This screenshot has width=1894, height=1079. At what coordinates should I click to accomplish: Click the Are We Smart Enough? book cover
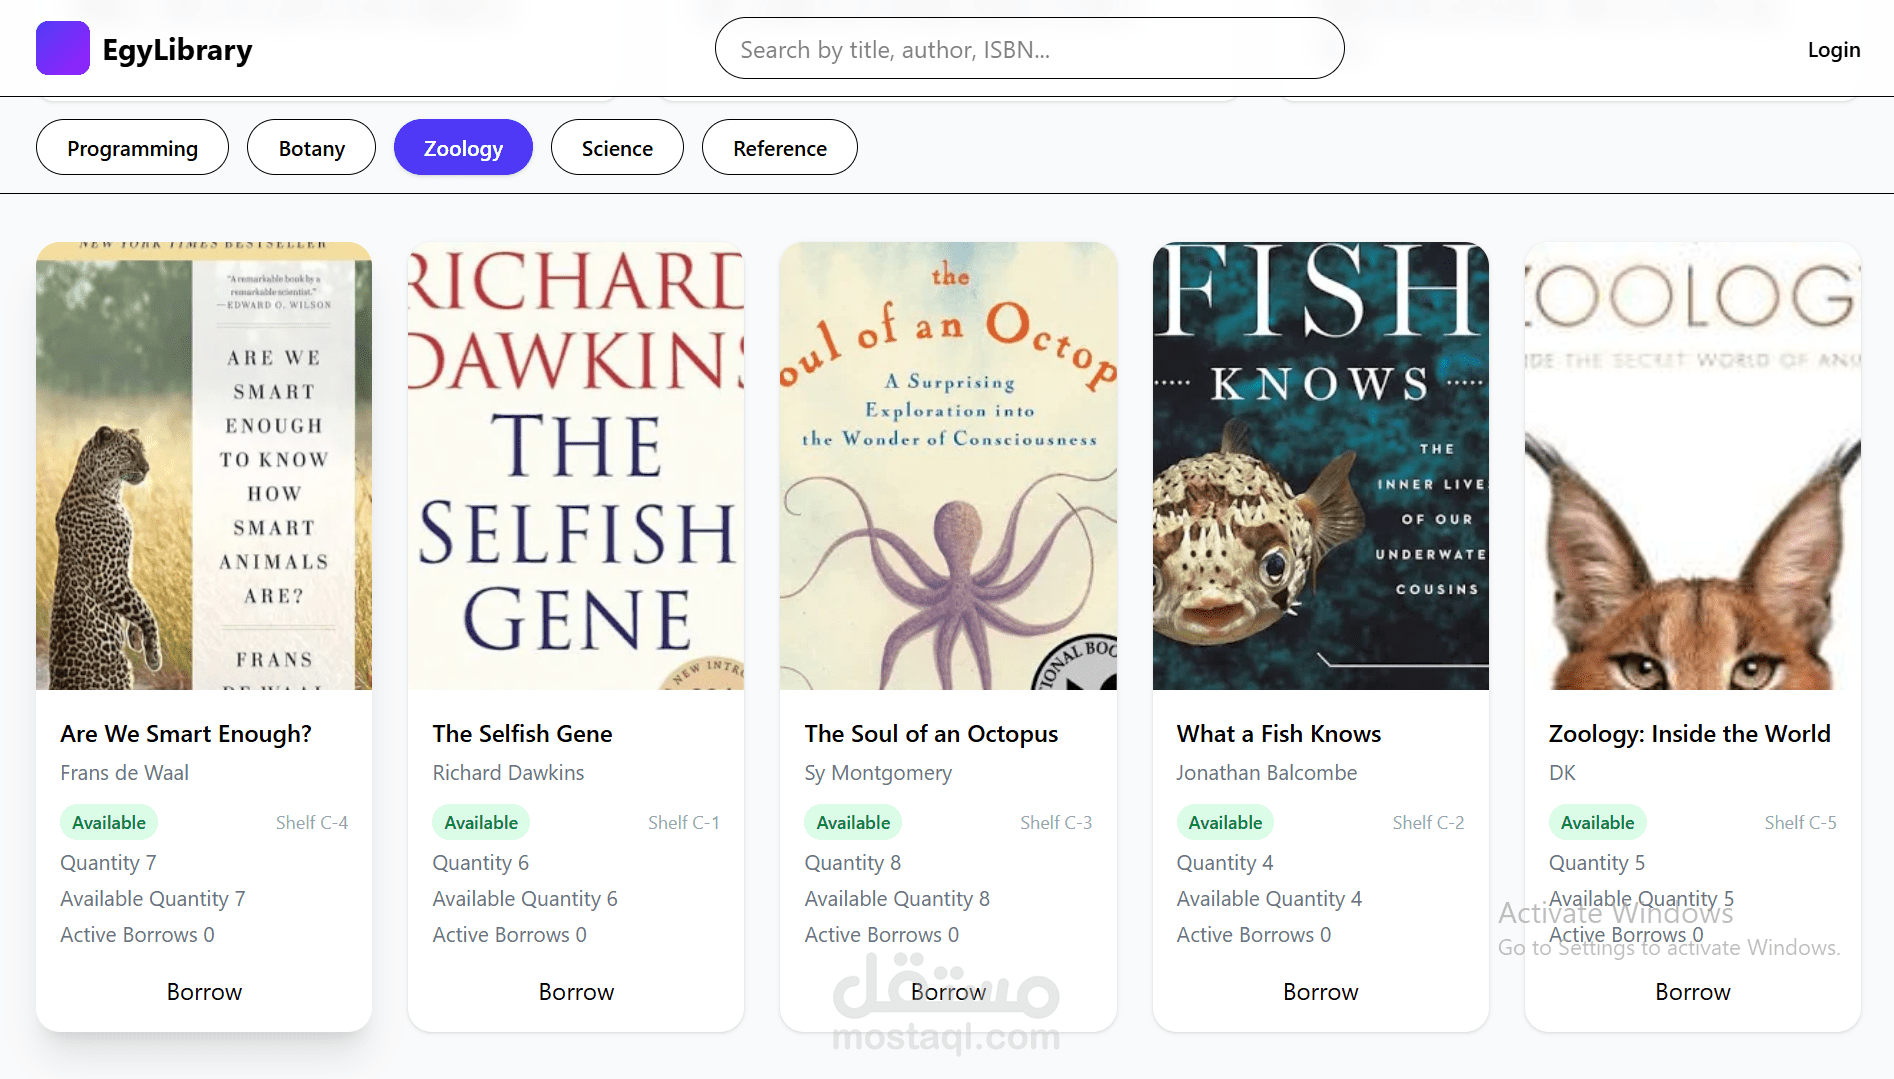(x=203, y=466)
